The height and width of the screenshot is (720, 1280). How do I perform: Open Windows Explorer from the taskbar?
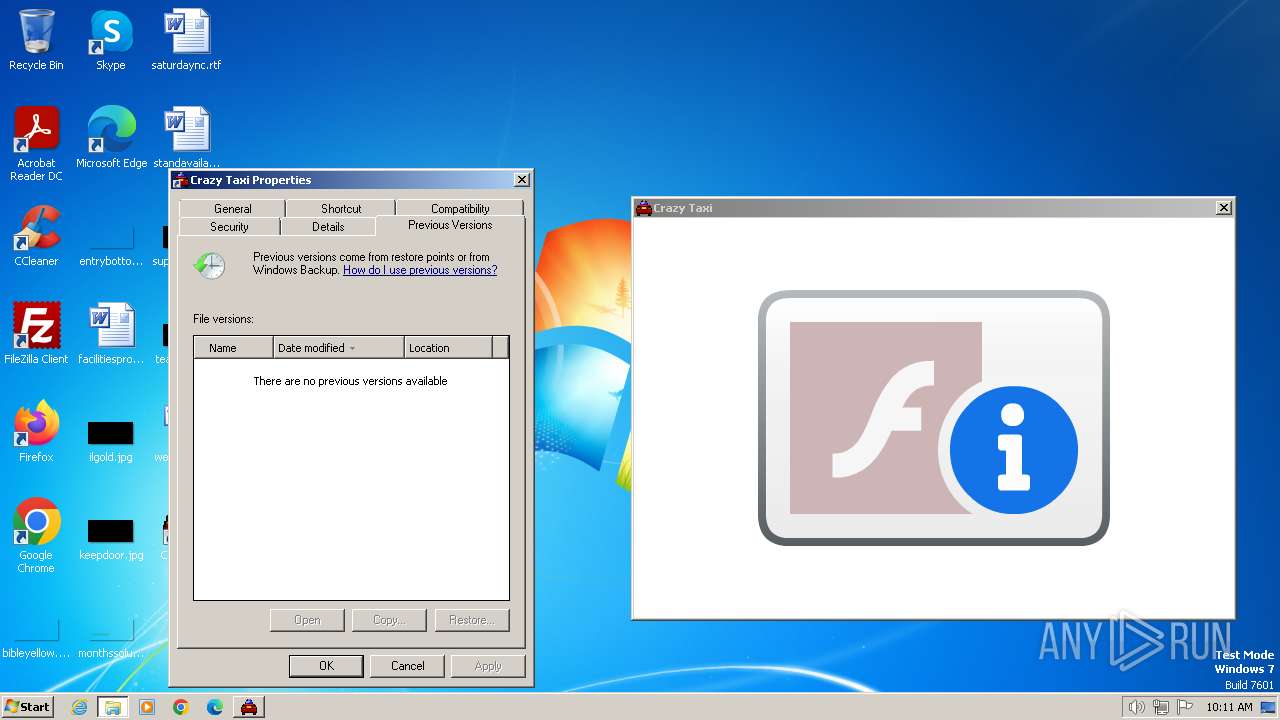pyautogui.click(x=113, y=707)
